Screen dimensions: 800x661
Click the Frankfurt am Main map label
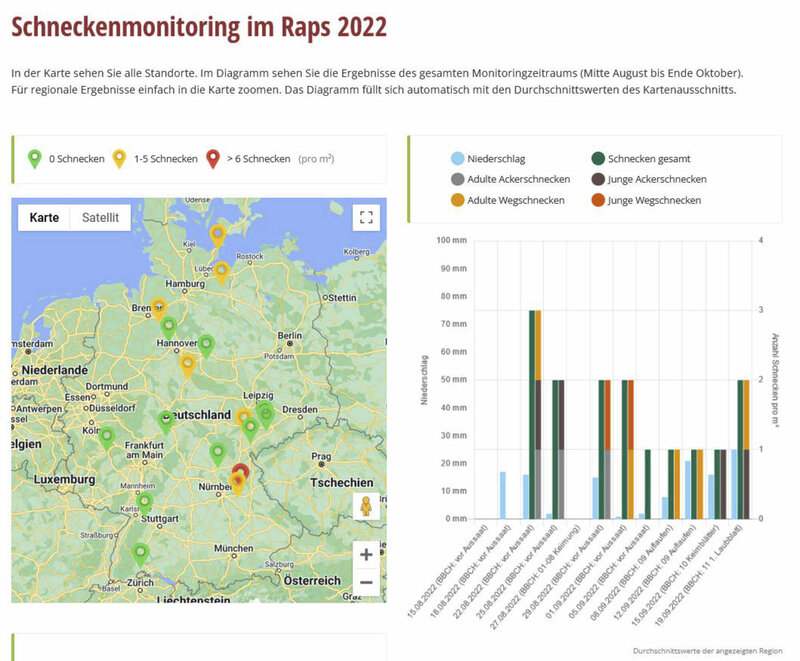pos(144,450)
